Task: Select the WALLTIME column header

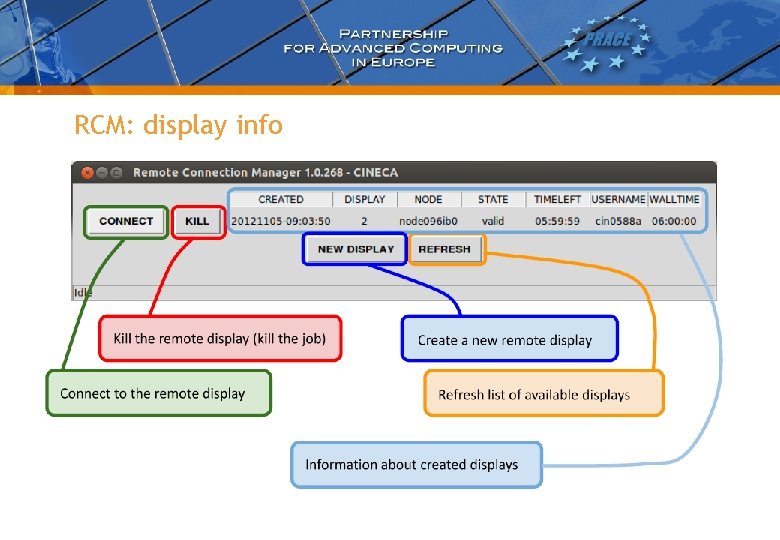Action: pyautogui.click(x=675, y=199)
